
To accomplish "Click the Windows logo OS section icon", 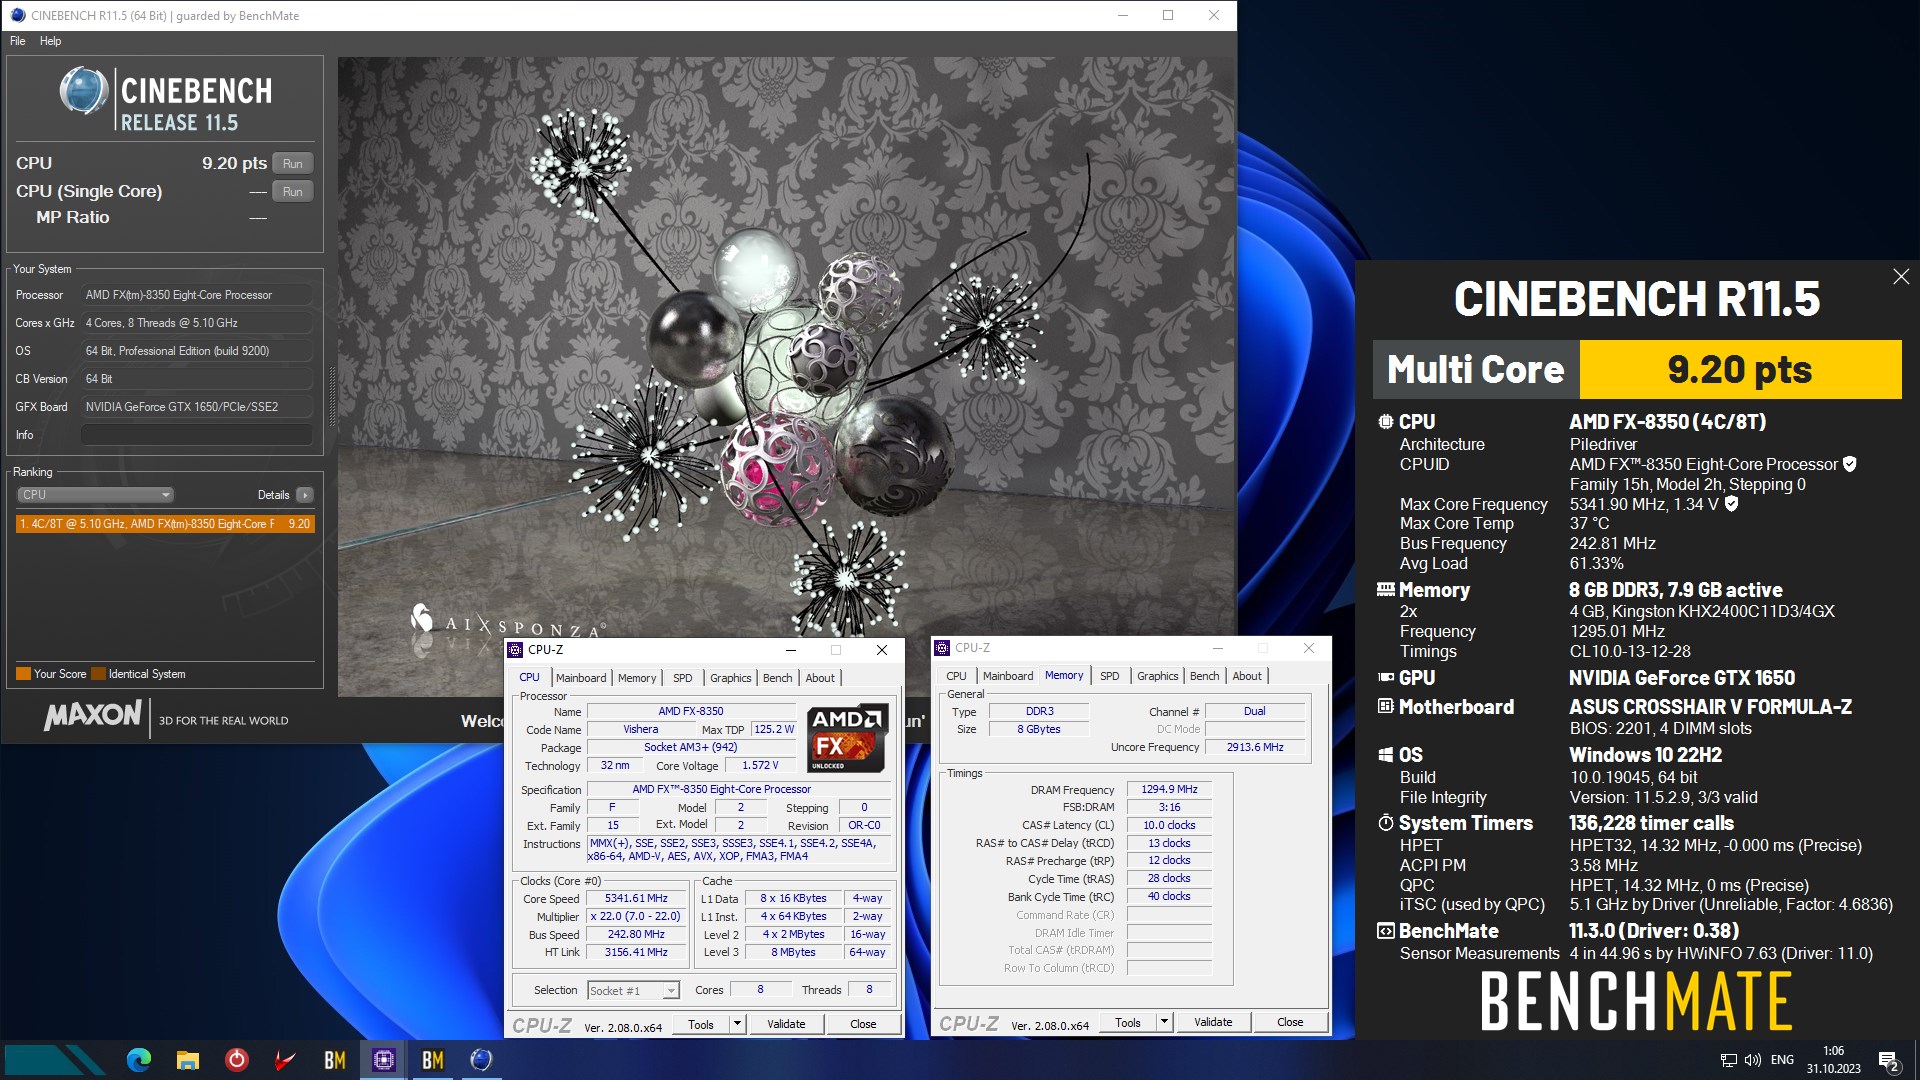I will (1385, 755).
